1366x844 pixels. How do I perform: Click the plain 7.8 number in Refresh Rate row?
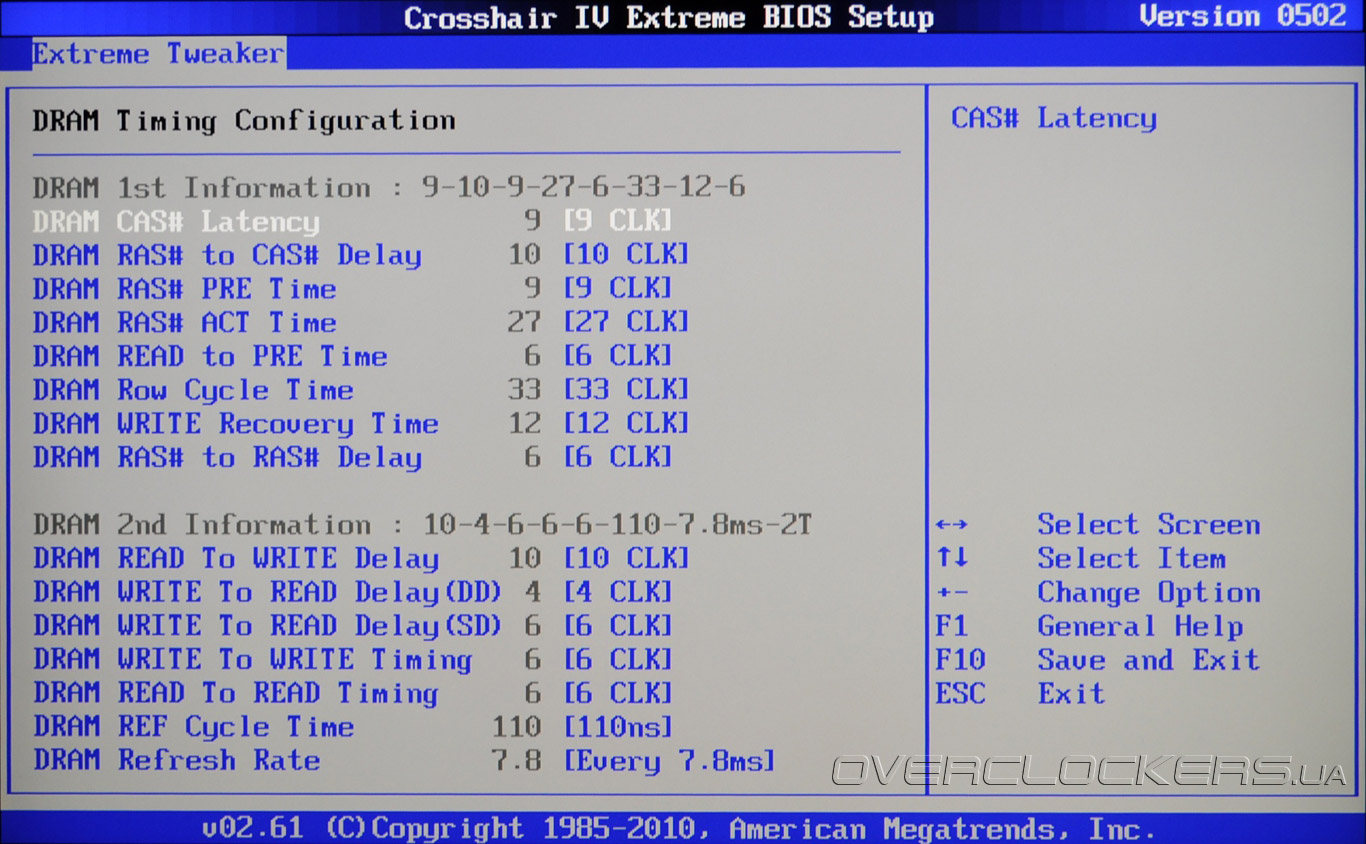pos(516,761)
